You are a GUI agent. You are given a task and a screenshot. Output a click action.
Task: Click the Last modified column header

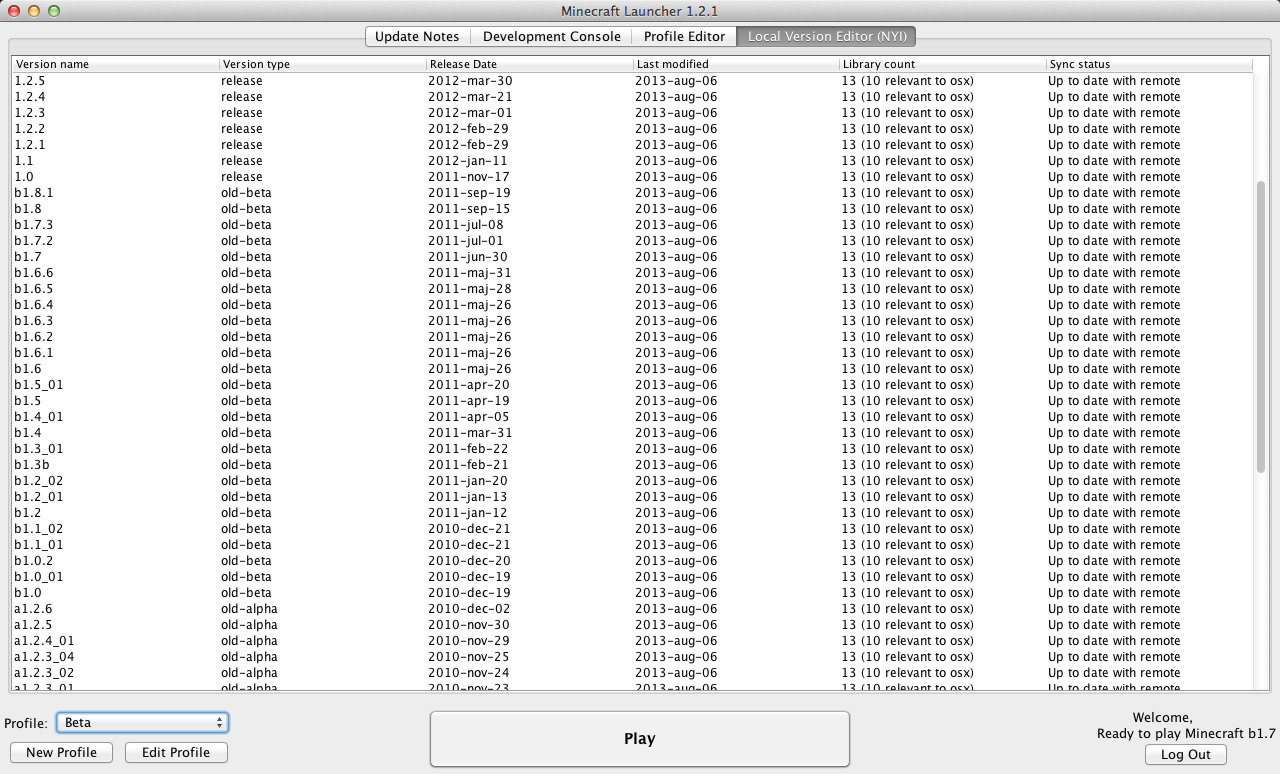736,64
